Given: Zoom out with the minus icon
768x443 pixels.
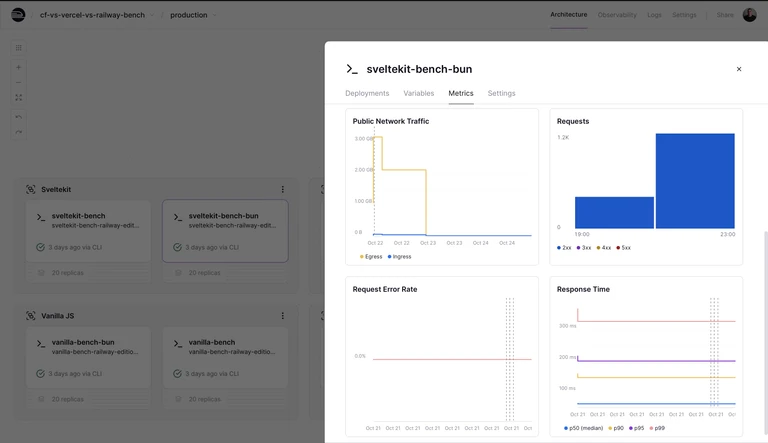Looking at the screenshot, I should pos(19,82).
